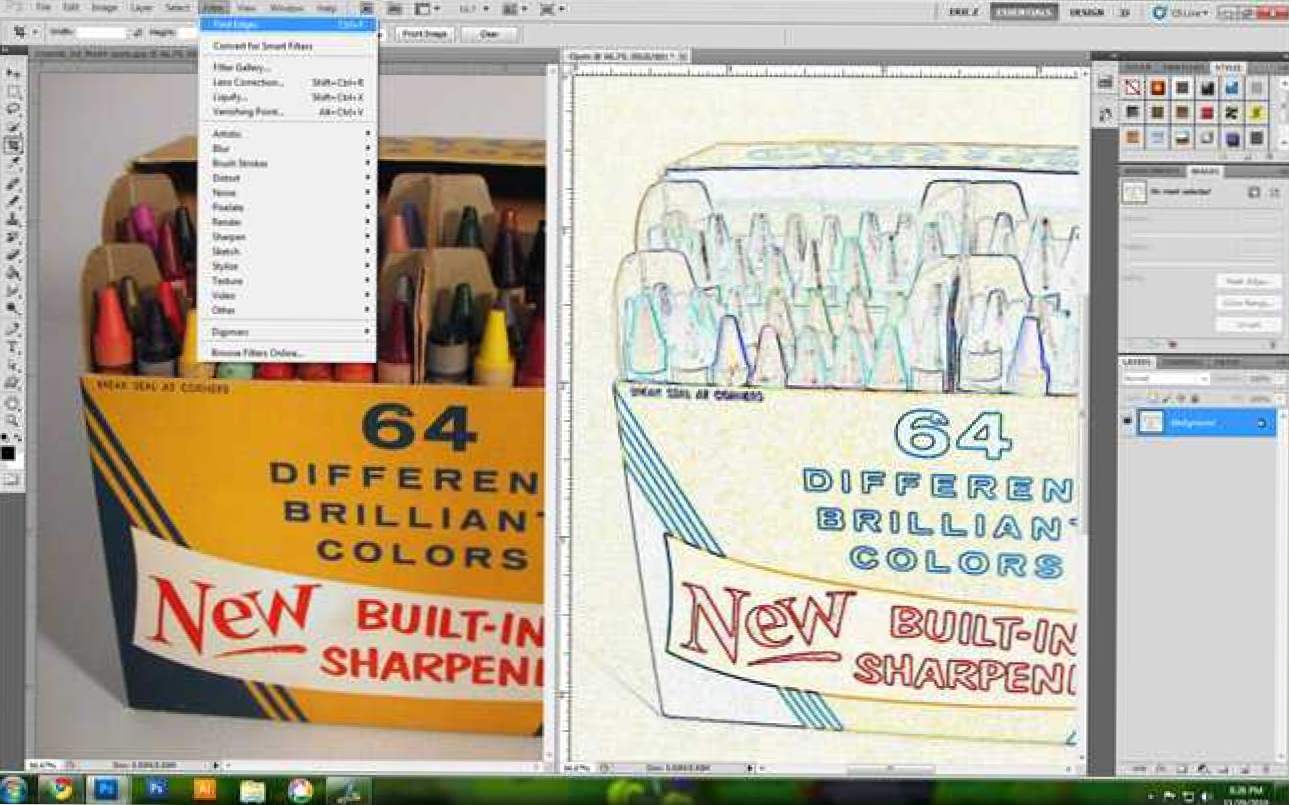
Task: Open the View Extras dropdown
Action: click(x=427, y=8)
